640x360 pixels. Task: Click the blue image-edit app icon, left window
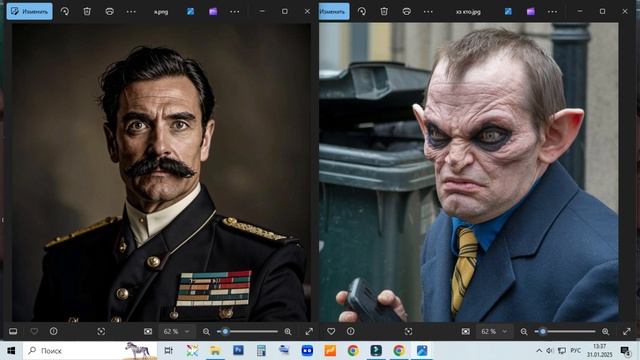click(x=191, y=11)
